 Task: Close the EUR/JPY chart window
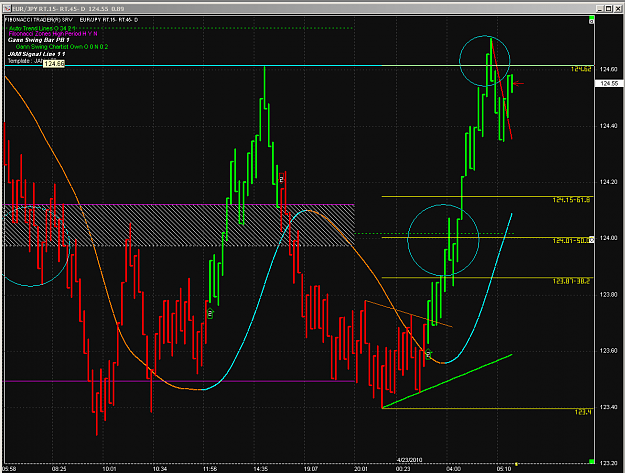point(616,8)
